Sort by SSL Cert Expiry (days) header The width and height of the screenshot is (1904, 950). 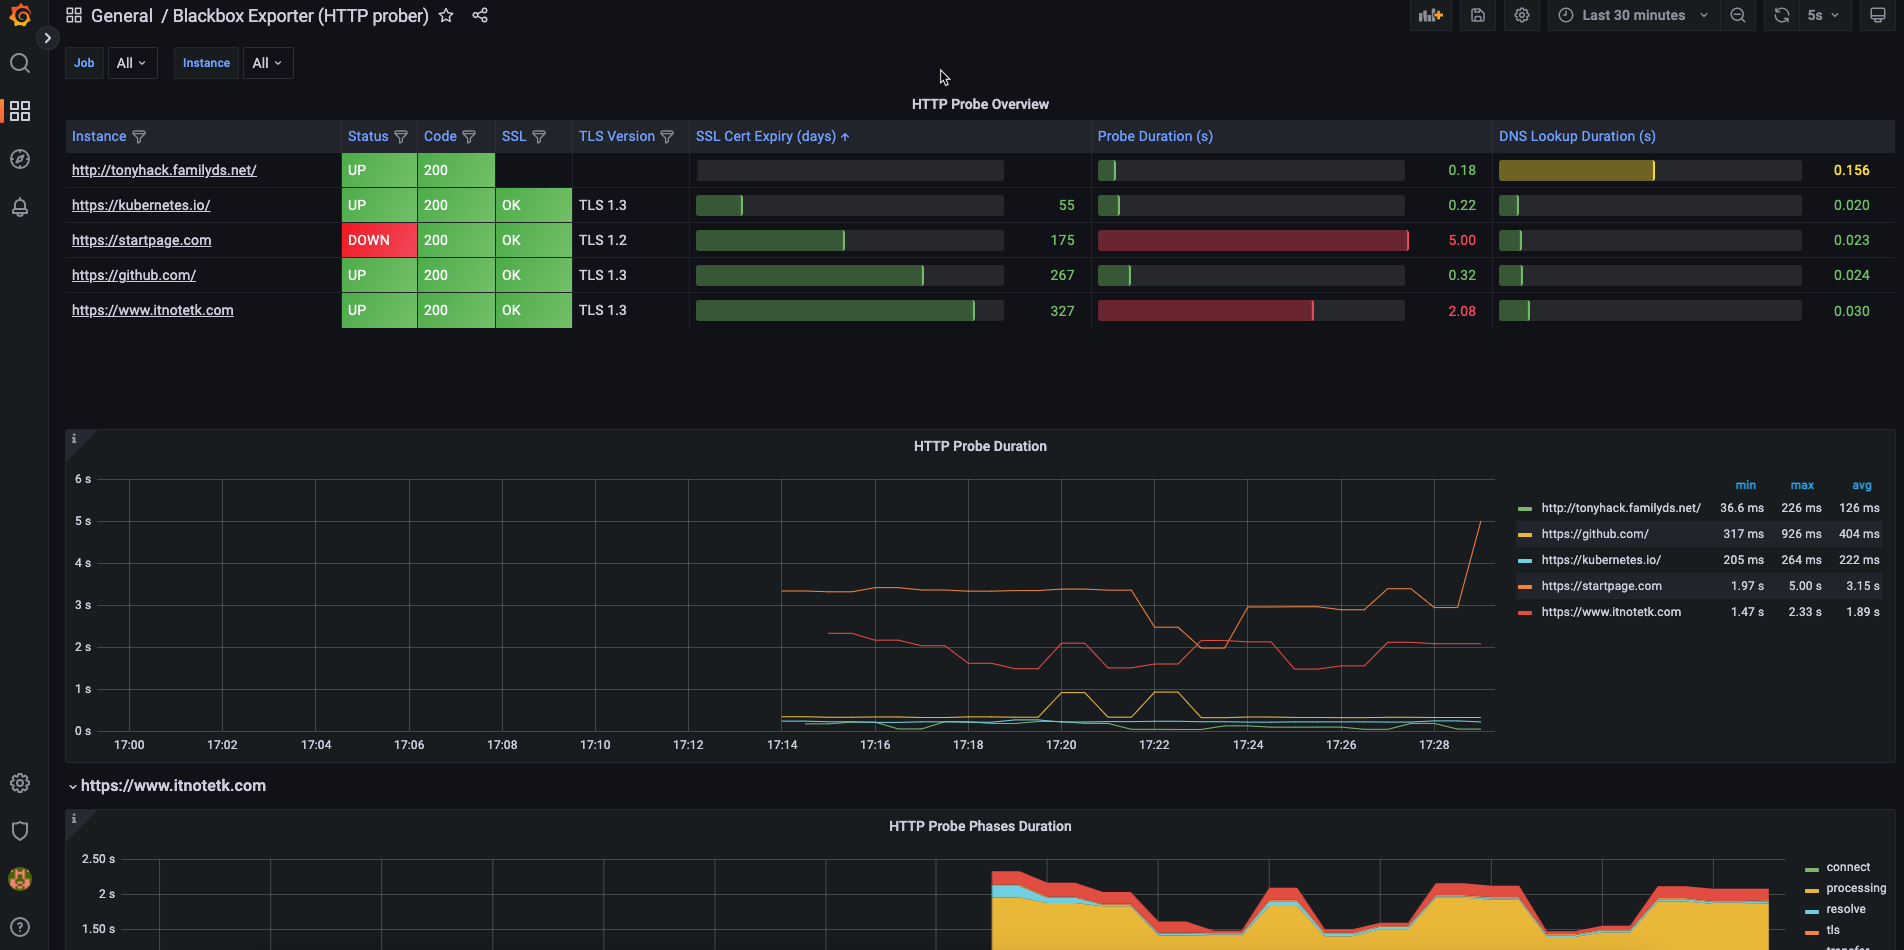pos(772,136)
